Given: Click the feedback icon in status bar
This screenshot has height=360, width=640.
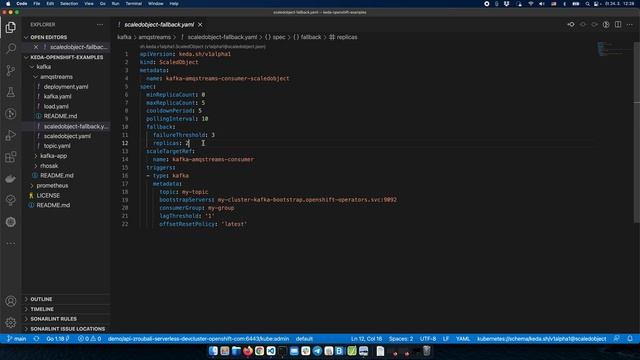Looking at the screenshot, I should tap(616, 339).
